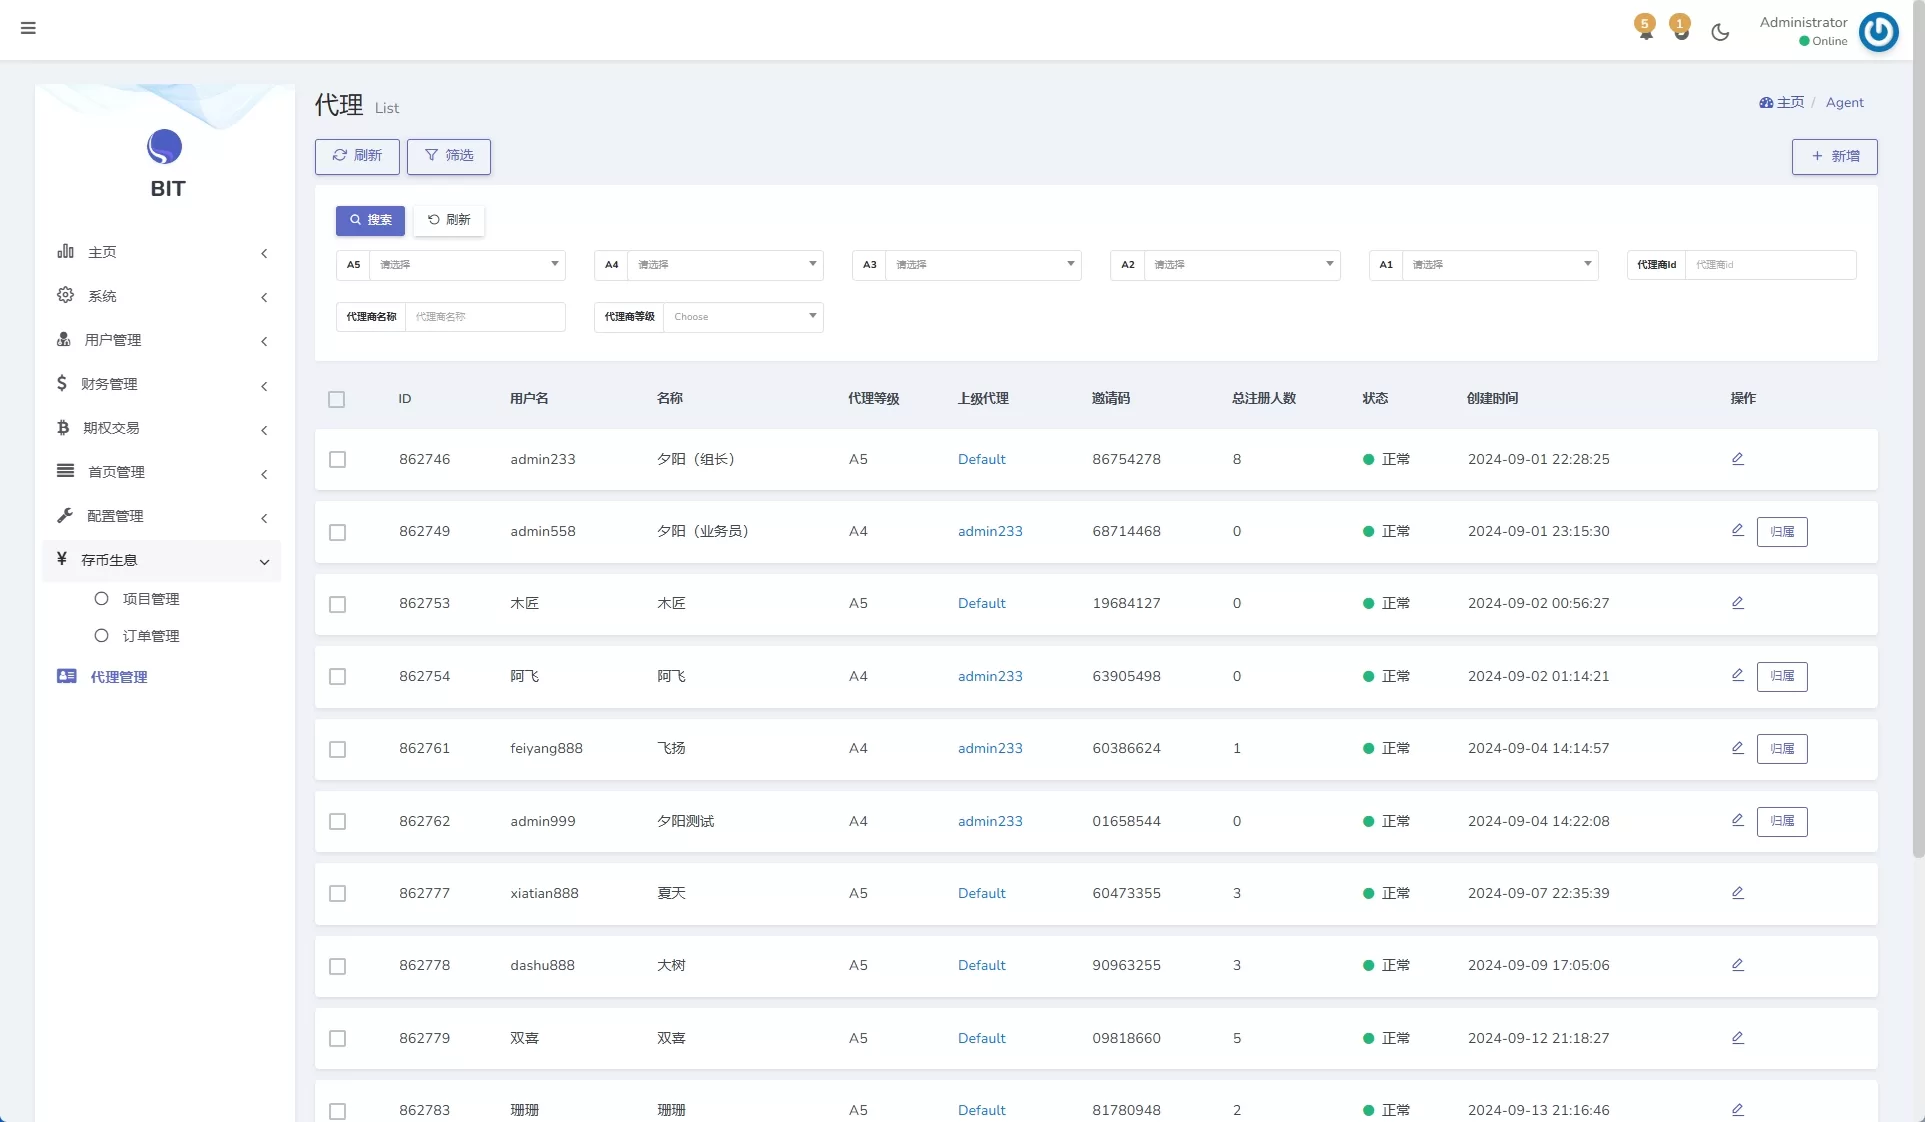
Task: Click edit pencil for dashu888 row
Action: 1737,965
